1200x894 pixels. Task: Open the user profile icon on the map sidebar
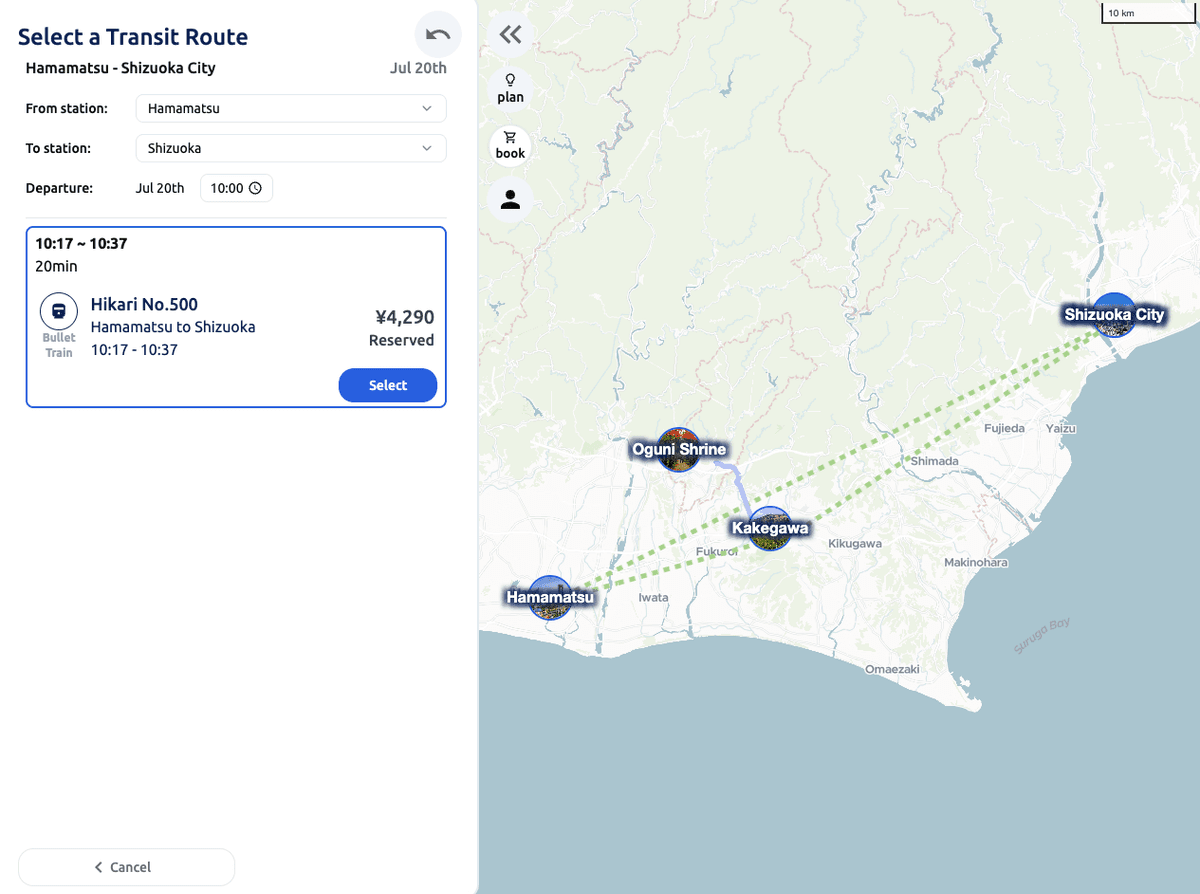[510, 199]
